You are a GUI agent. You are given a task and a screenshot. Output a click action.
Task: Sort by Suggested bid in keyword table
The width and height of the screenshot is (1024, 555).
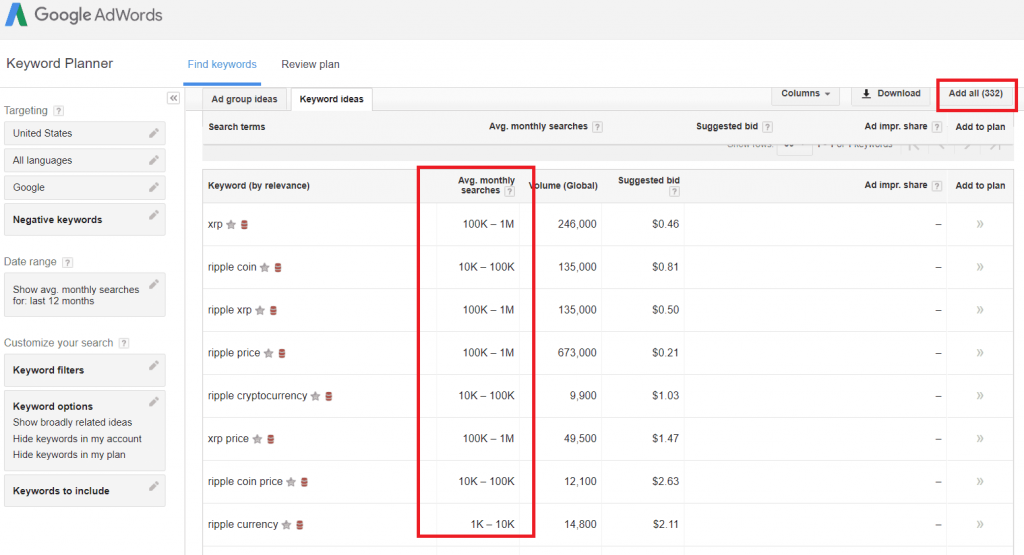pyautogui.click(x=648, y=181)
